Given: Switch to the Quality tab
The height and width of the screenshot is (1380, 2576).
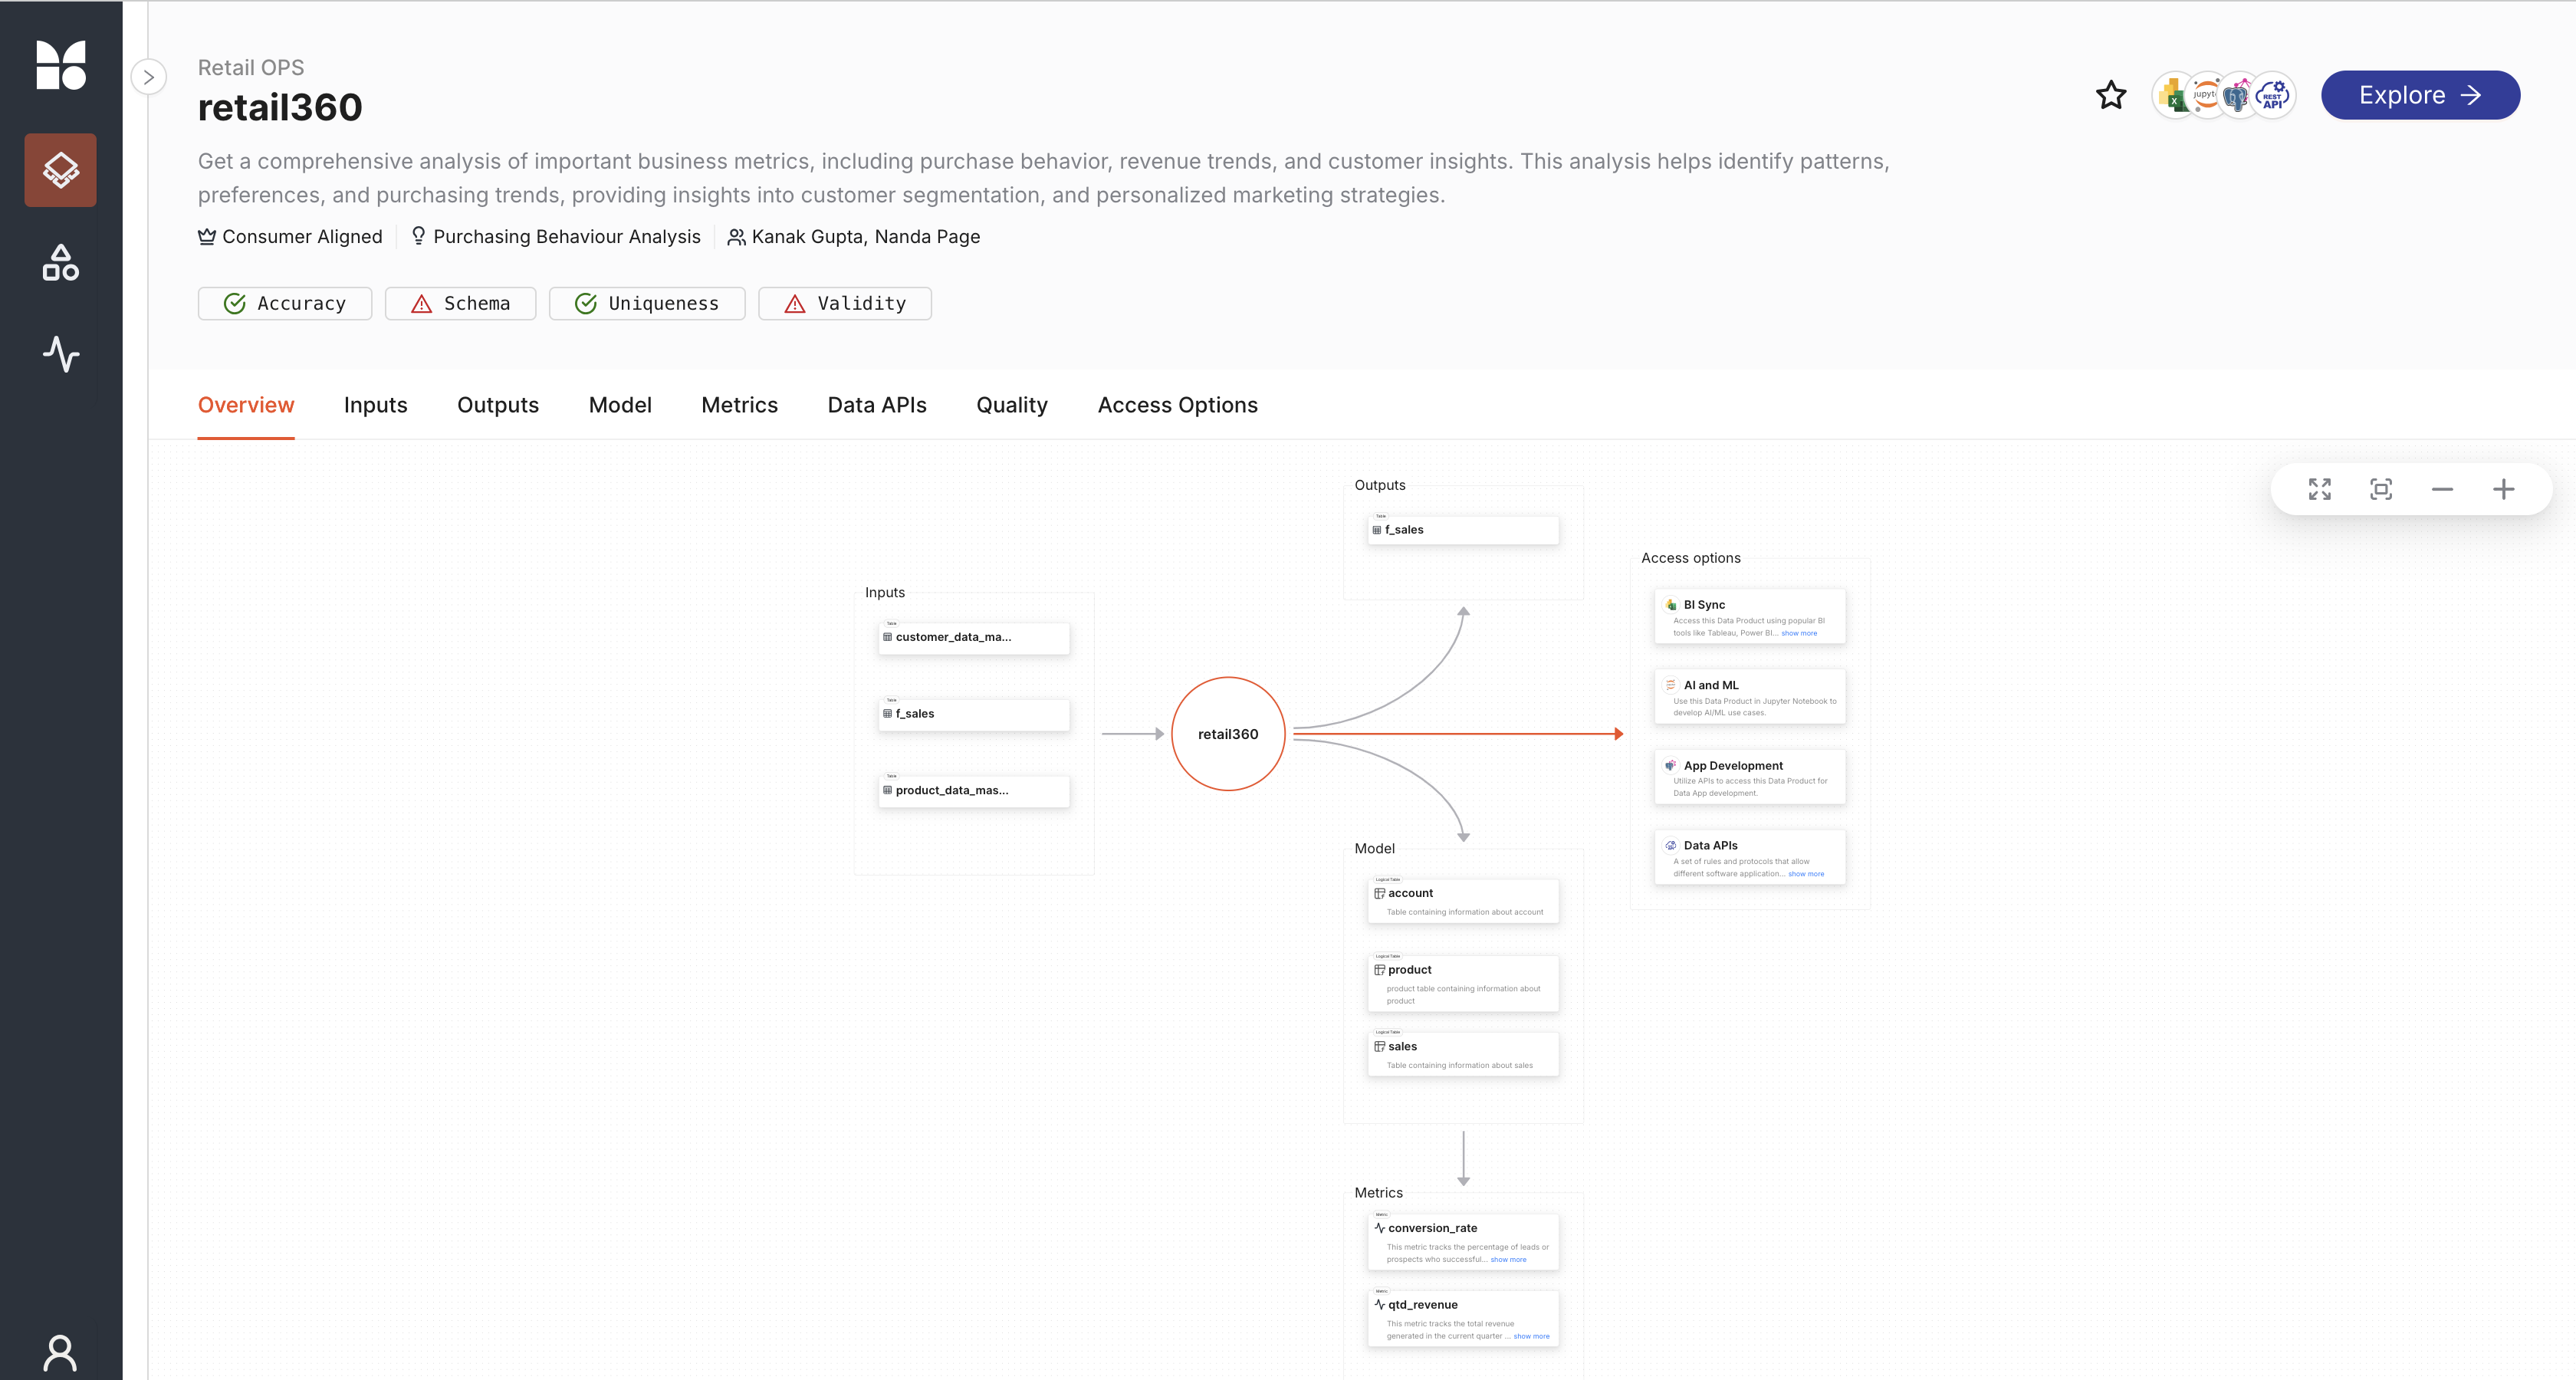Looking at the screenshot, I should point(1010,406).
